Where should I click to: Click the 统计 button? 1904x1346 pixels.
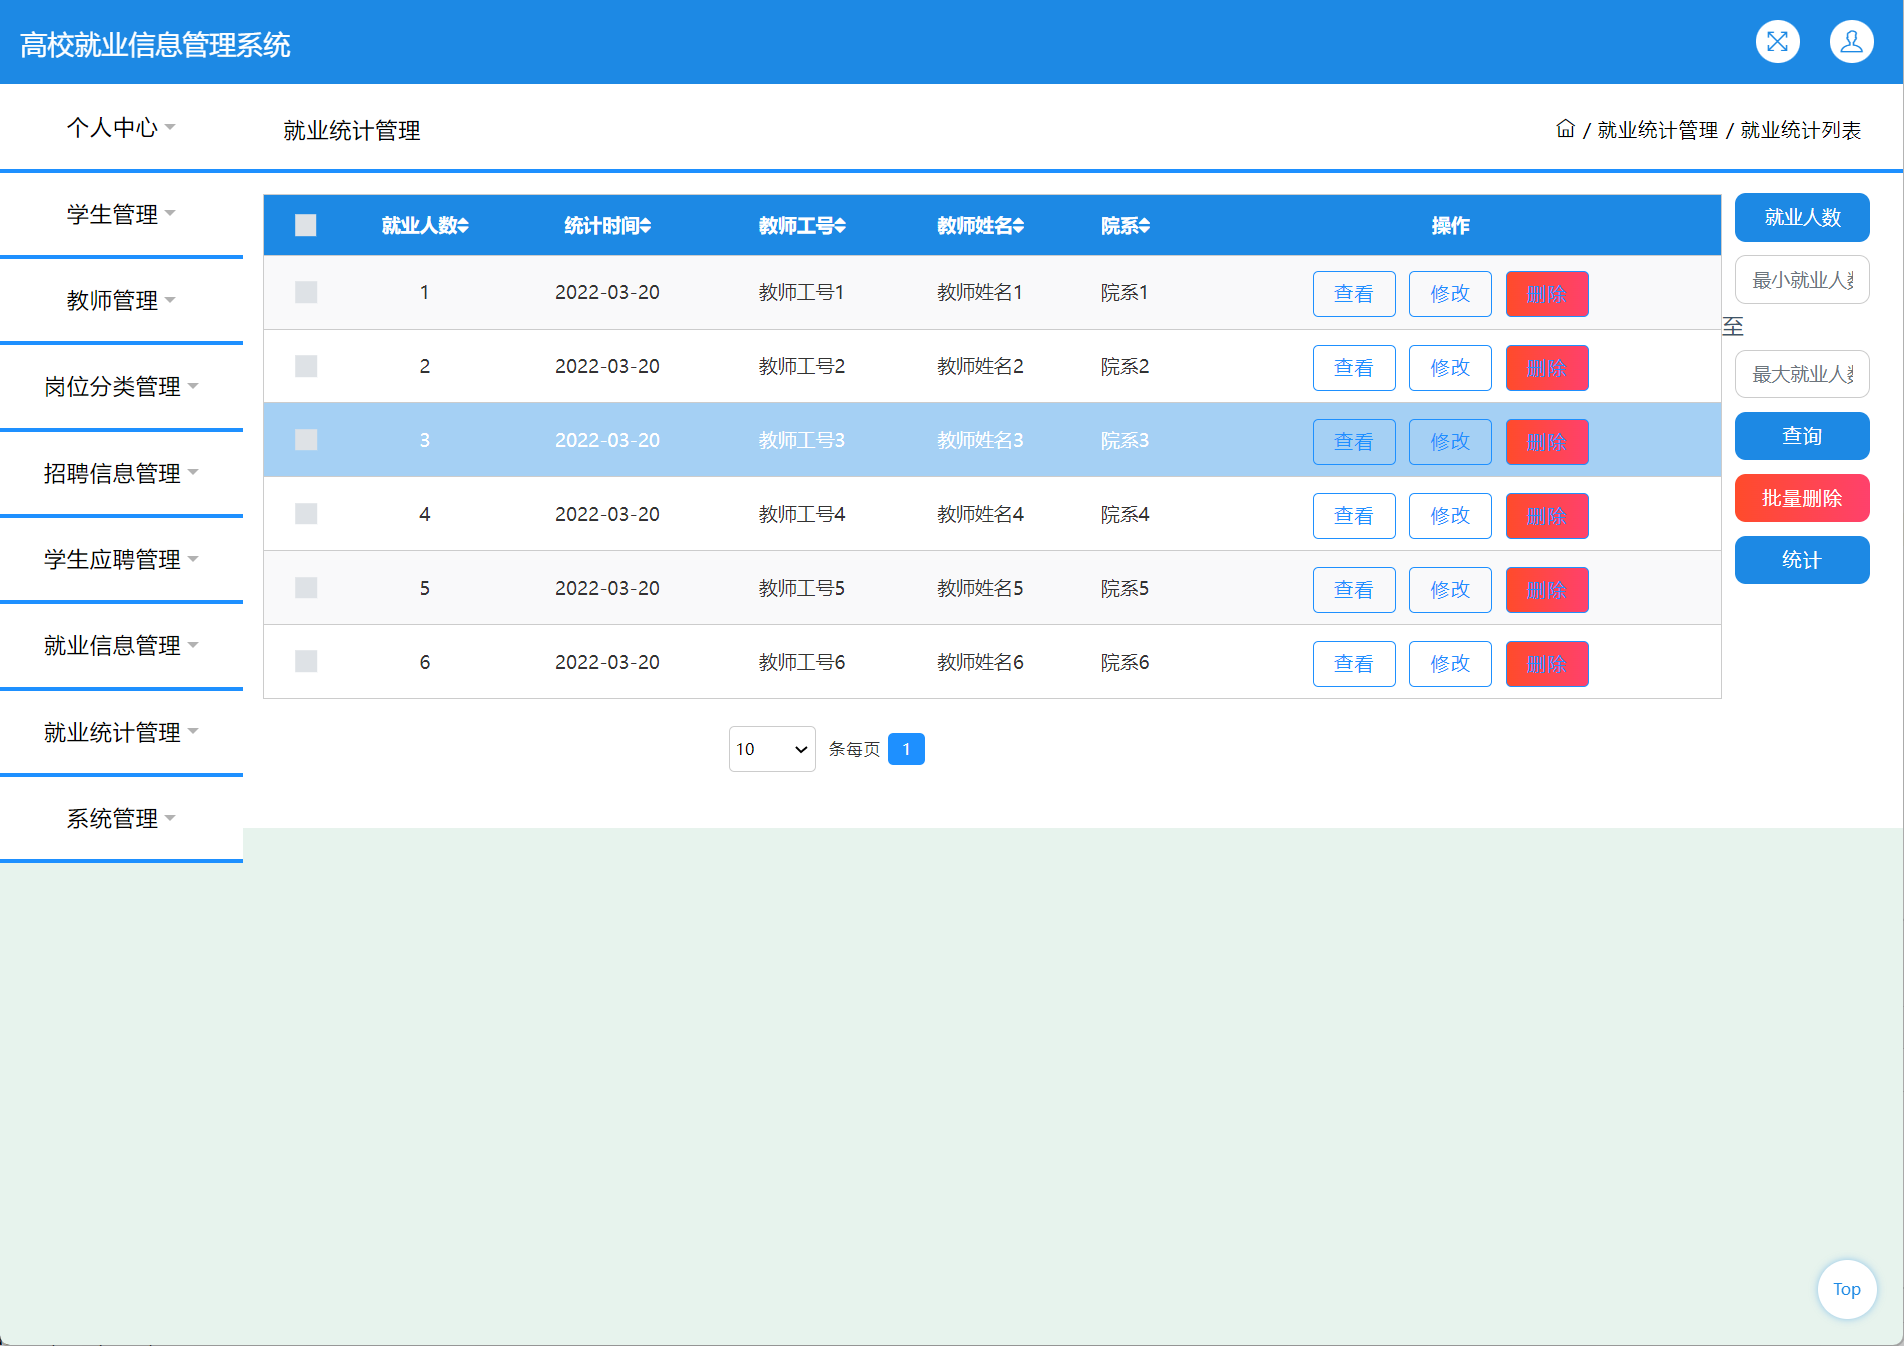(1802, 560)
